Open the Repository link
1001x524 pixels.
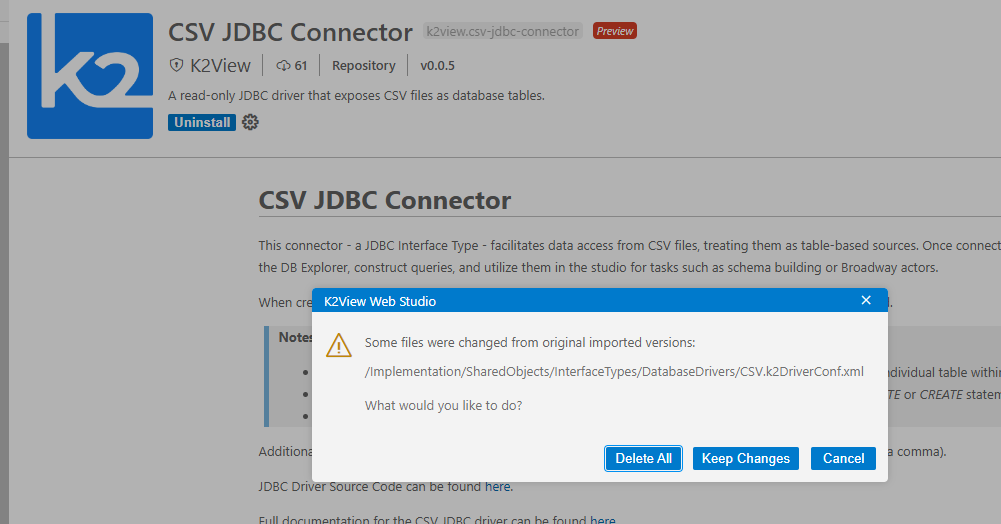[x=364, y=66]
